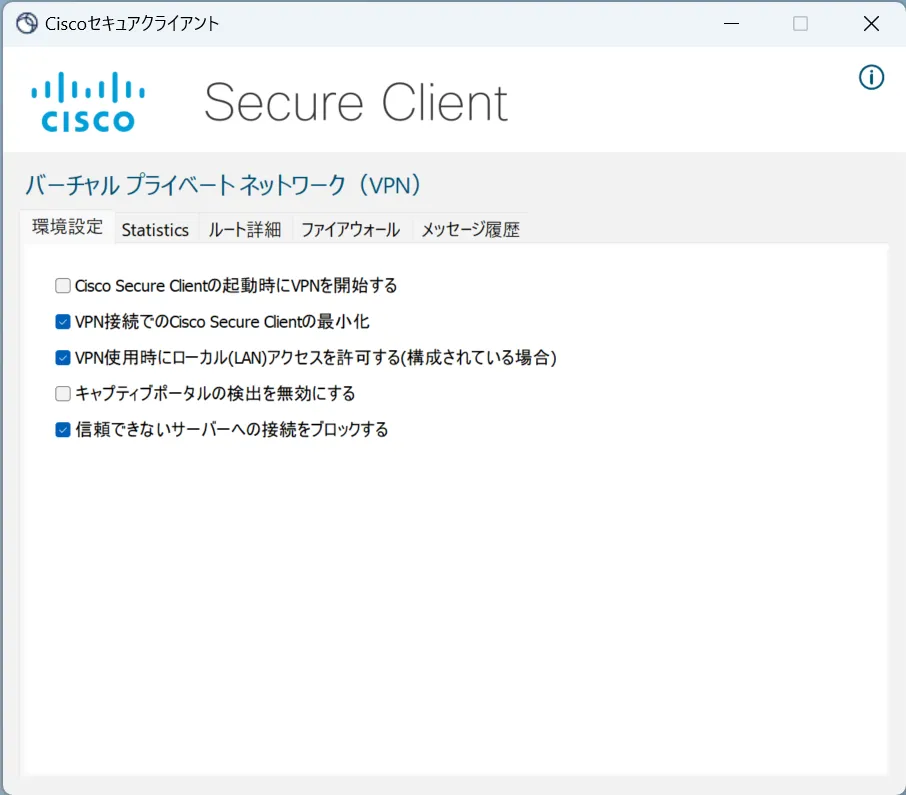Uncheck minimizing Cisco Secure Client on VPN connect

pyautogui.click(x=63, y=322)
